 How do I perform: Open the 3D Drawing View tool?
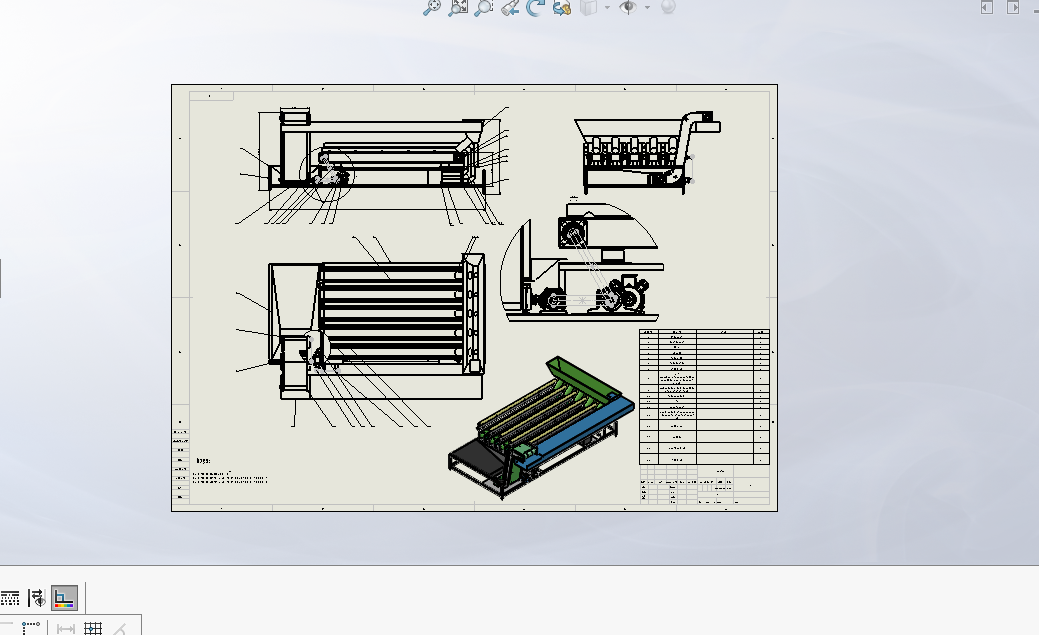pos(562,7)
